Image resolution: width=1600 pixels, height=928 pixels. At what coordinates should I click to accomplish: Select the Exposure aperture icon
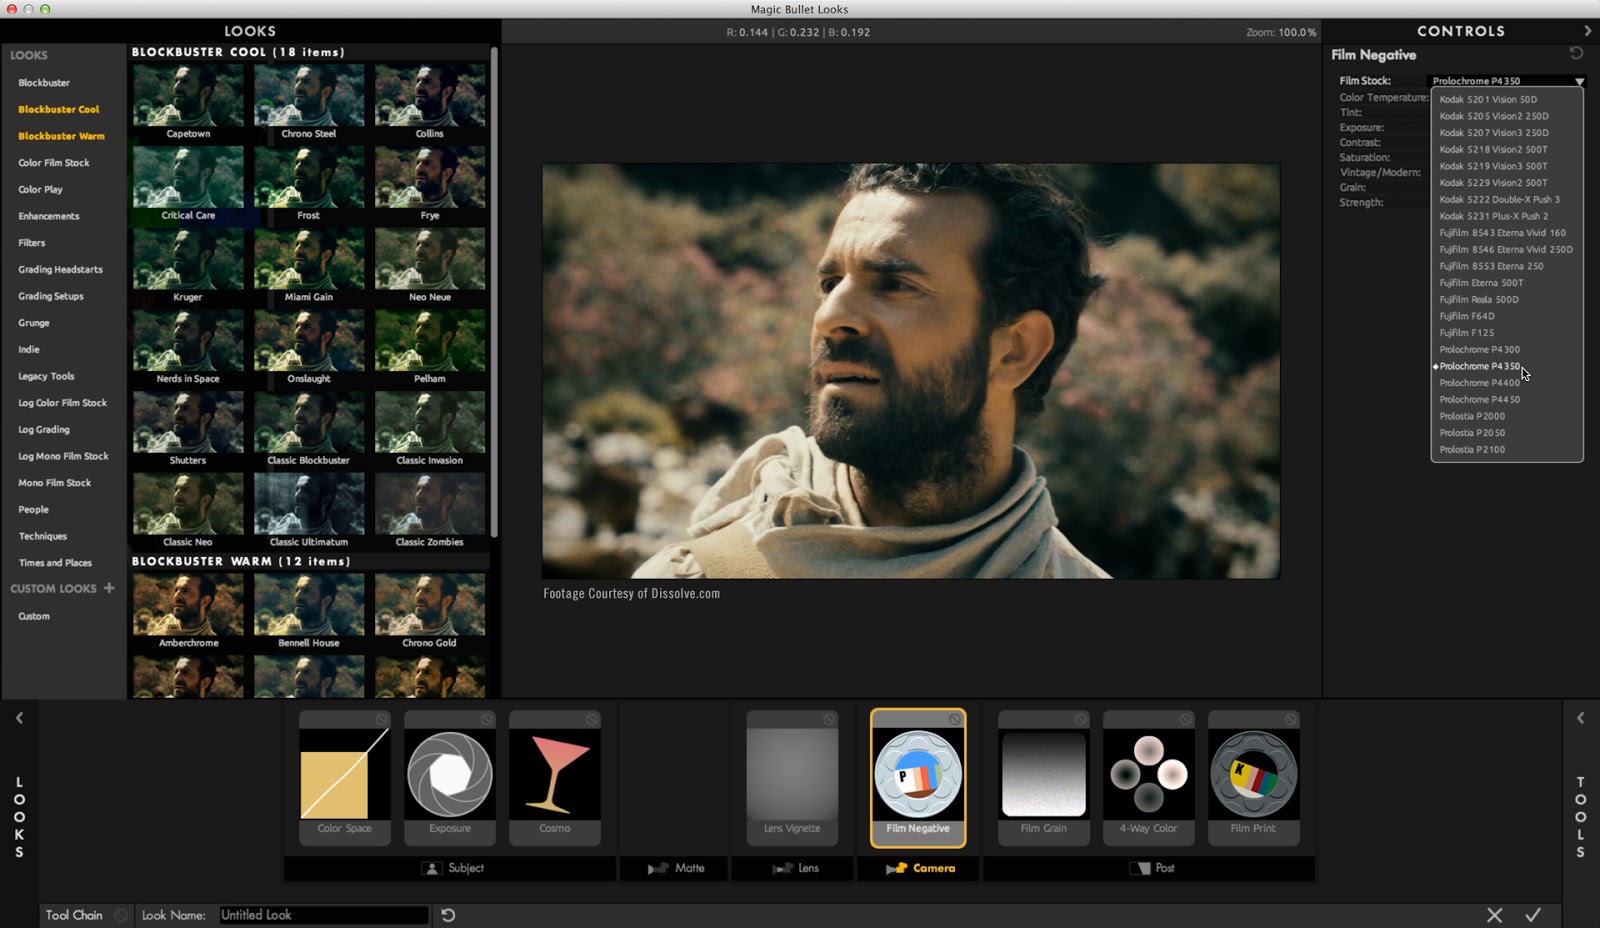pyautogui.click(x=449, y=775)
